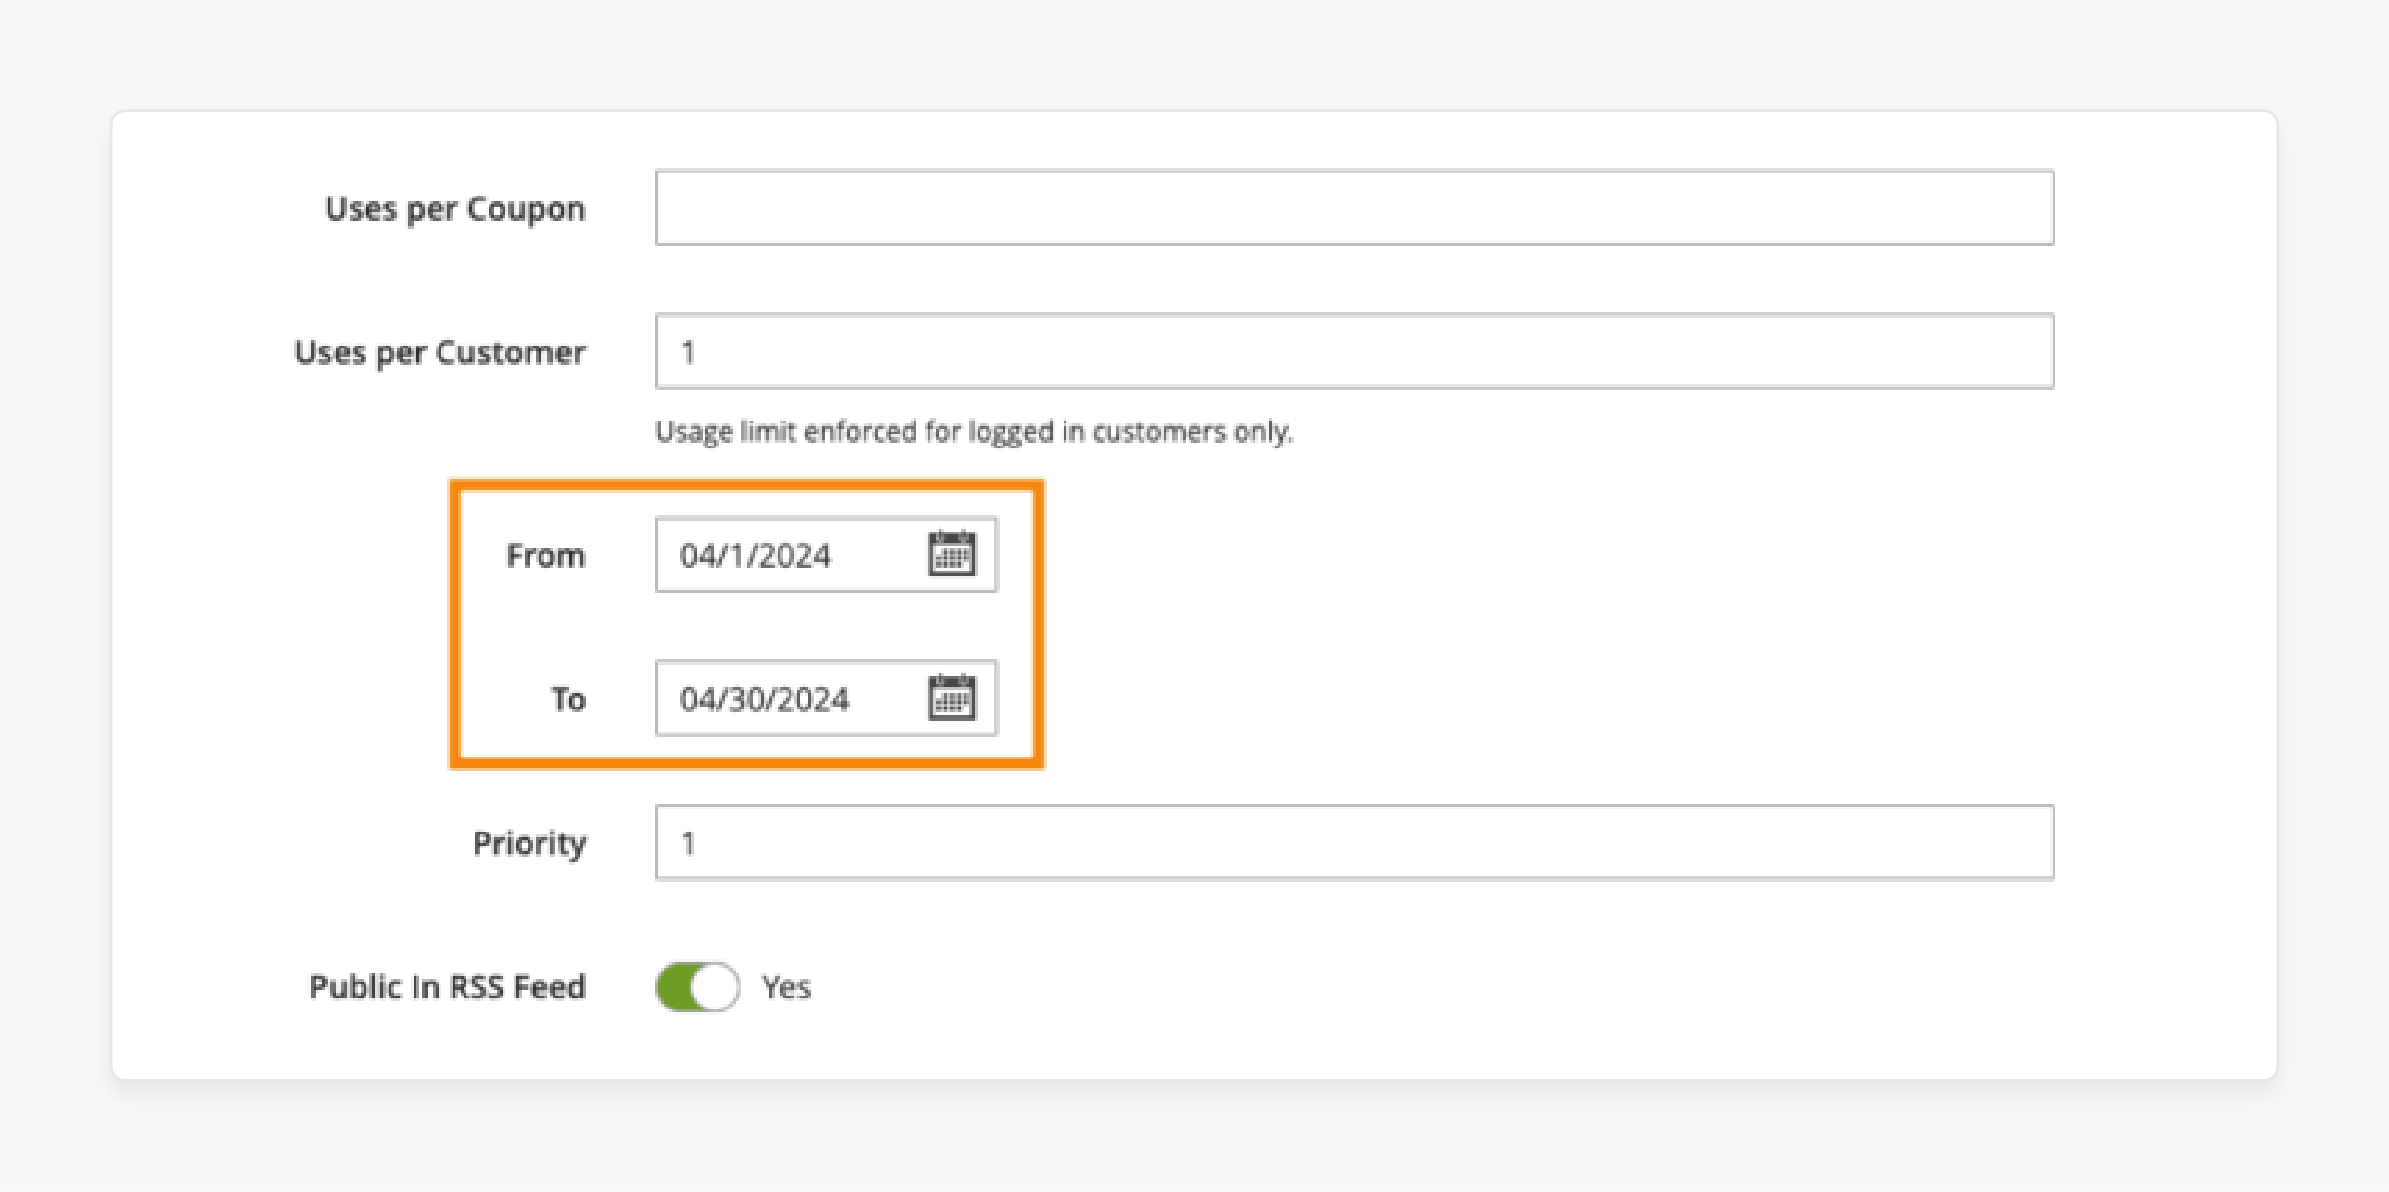Screen dimensions: 2389x1192
Task: Open the calendar picker for To date
Action: click(x=952, y=697)
